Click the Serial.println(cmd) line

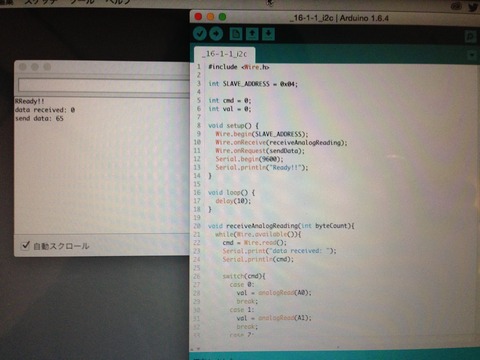tap(258, 259)
